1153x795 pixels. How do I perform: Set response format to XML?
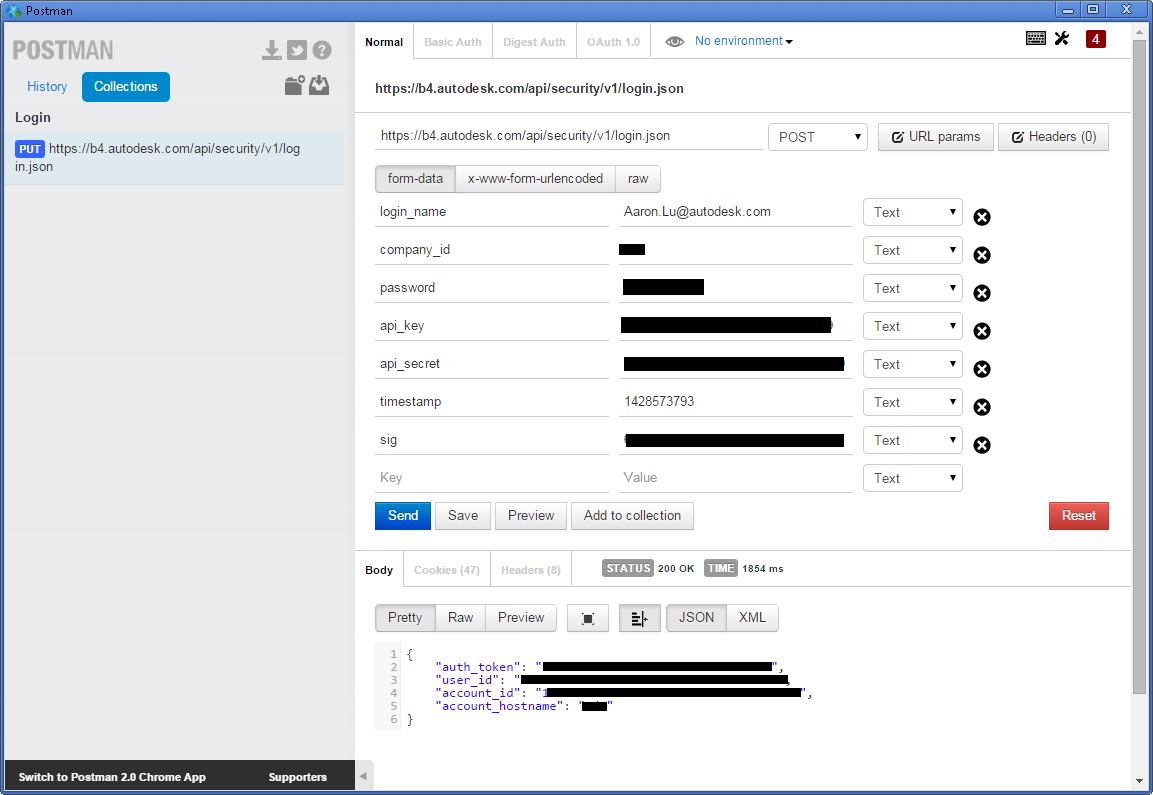coord(752,618)
